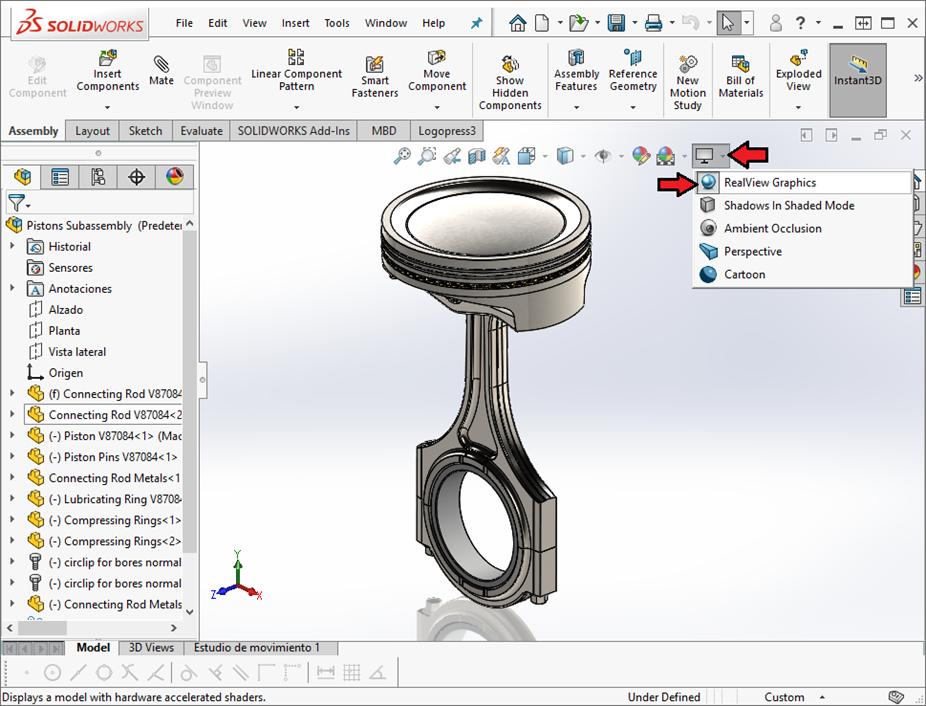Click the Save disk icon

tap(616, 23)
